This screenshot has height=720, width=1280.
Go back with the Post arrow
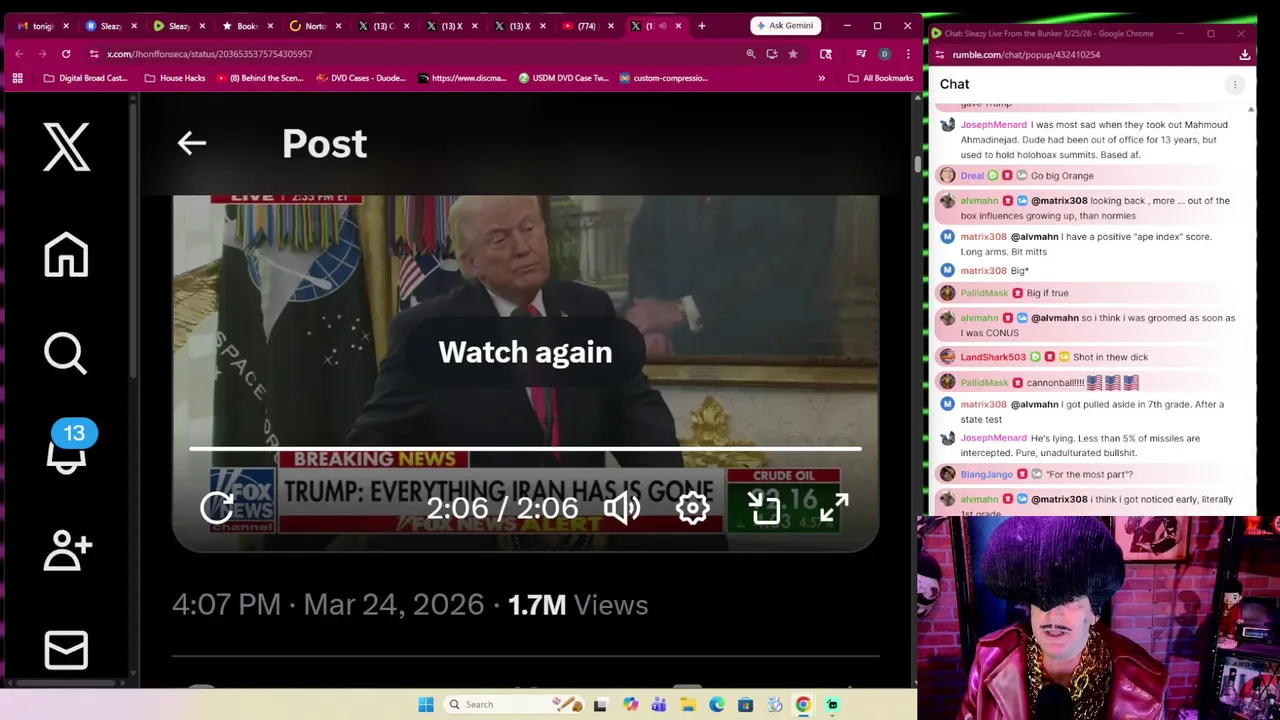pos(191,143)
